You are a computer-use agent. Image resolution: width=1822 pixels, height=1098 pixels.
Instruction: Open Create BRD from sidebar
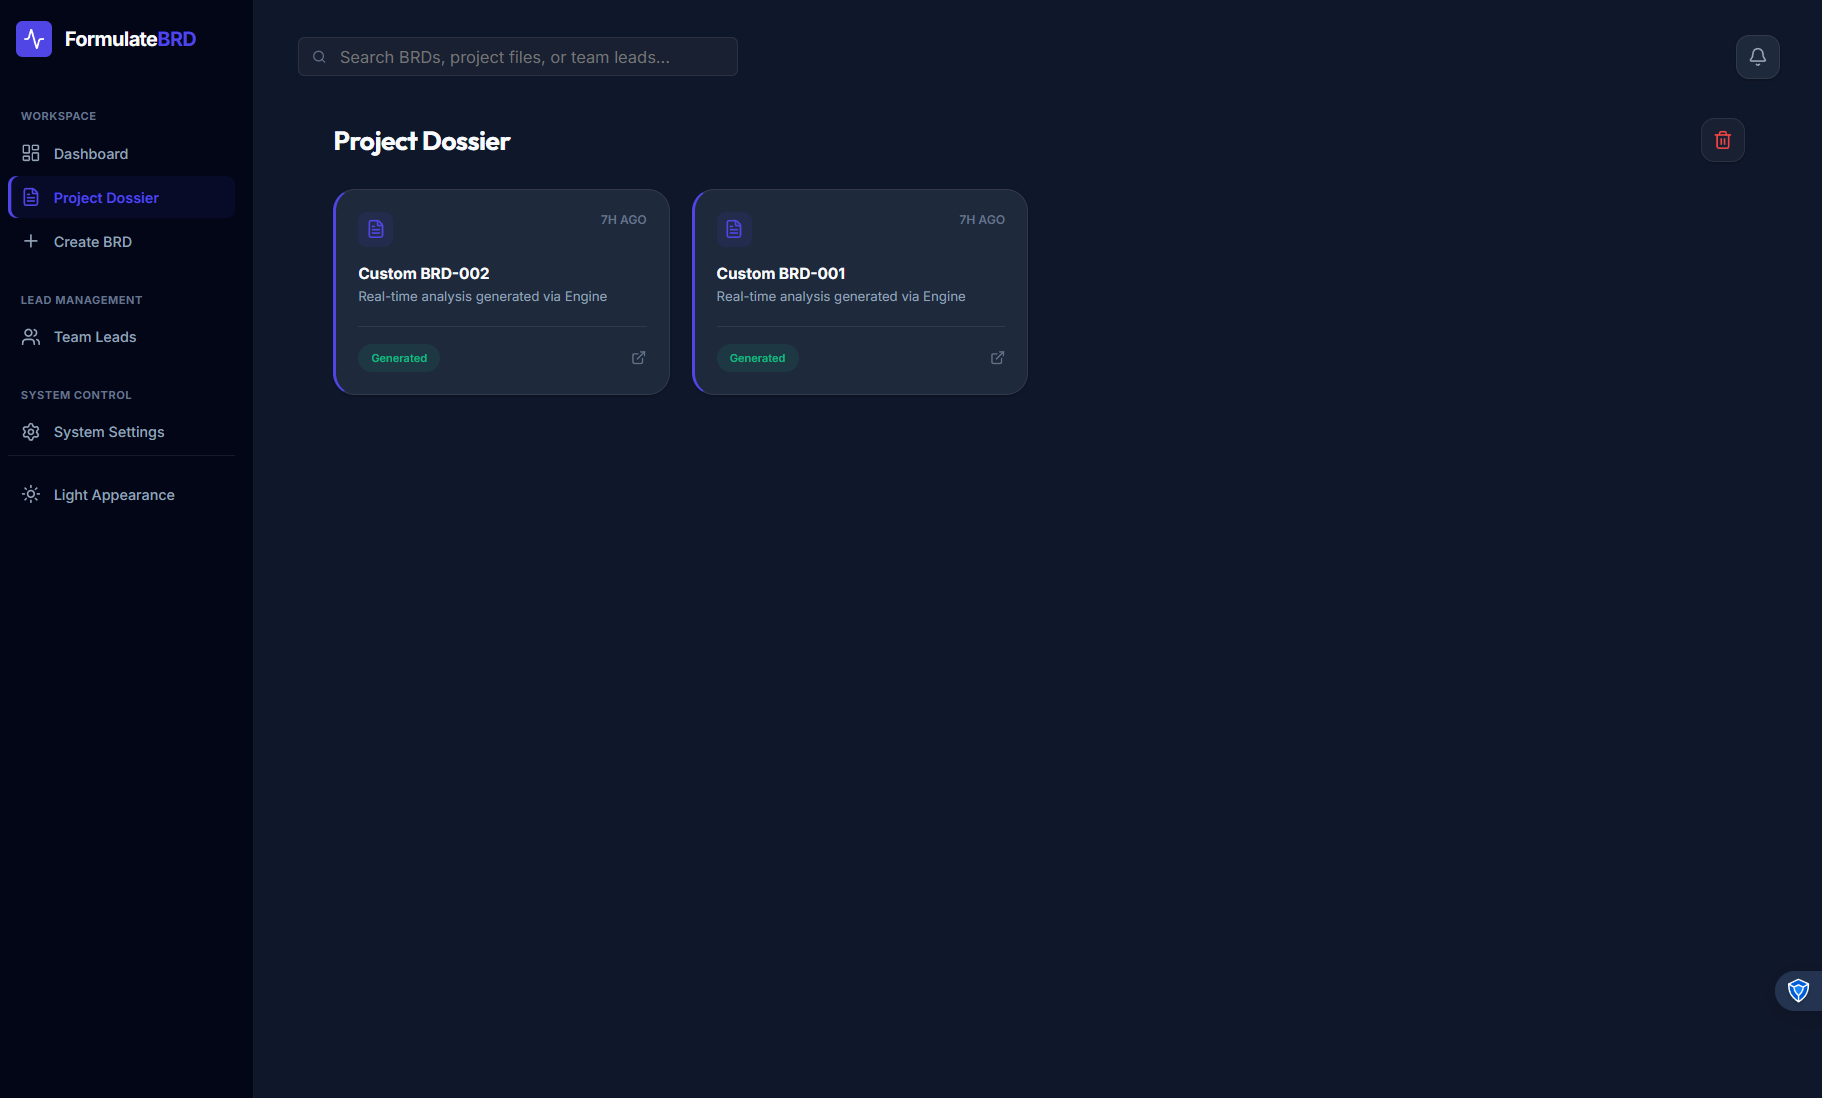click(92, 242)
